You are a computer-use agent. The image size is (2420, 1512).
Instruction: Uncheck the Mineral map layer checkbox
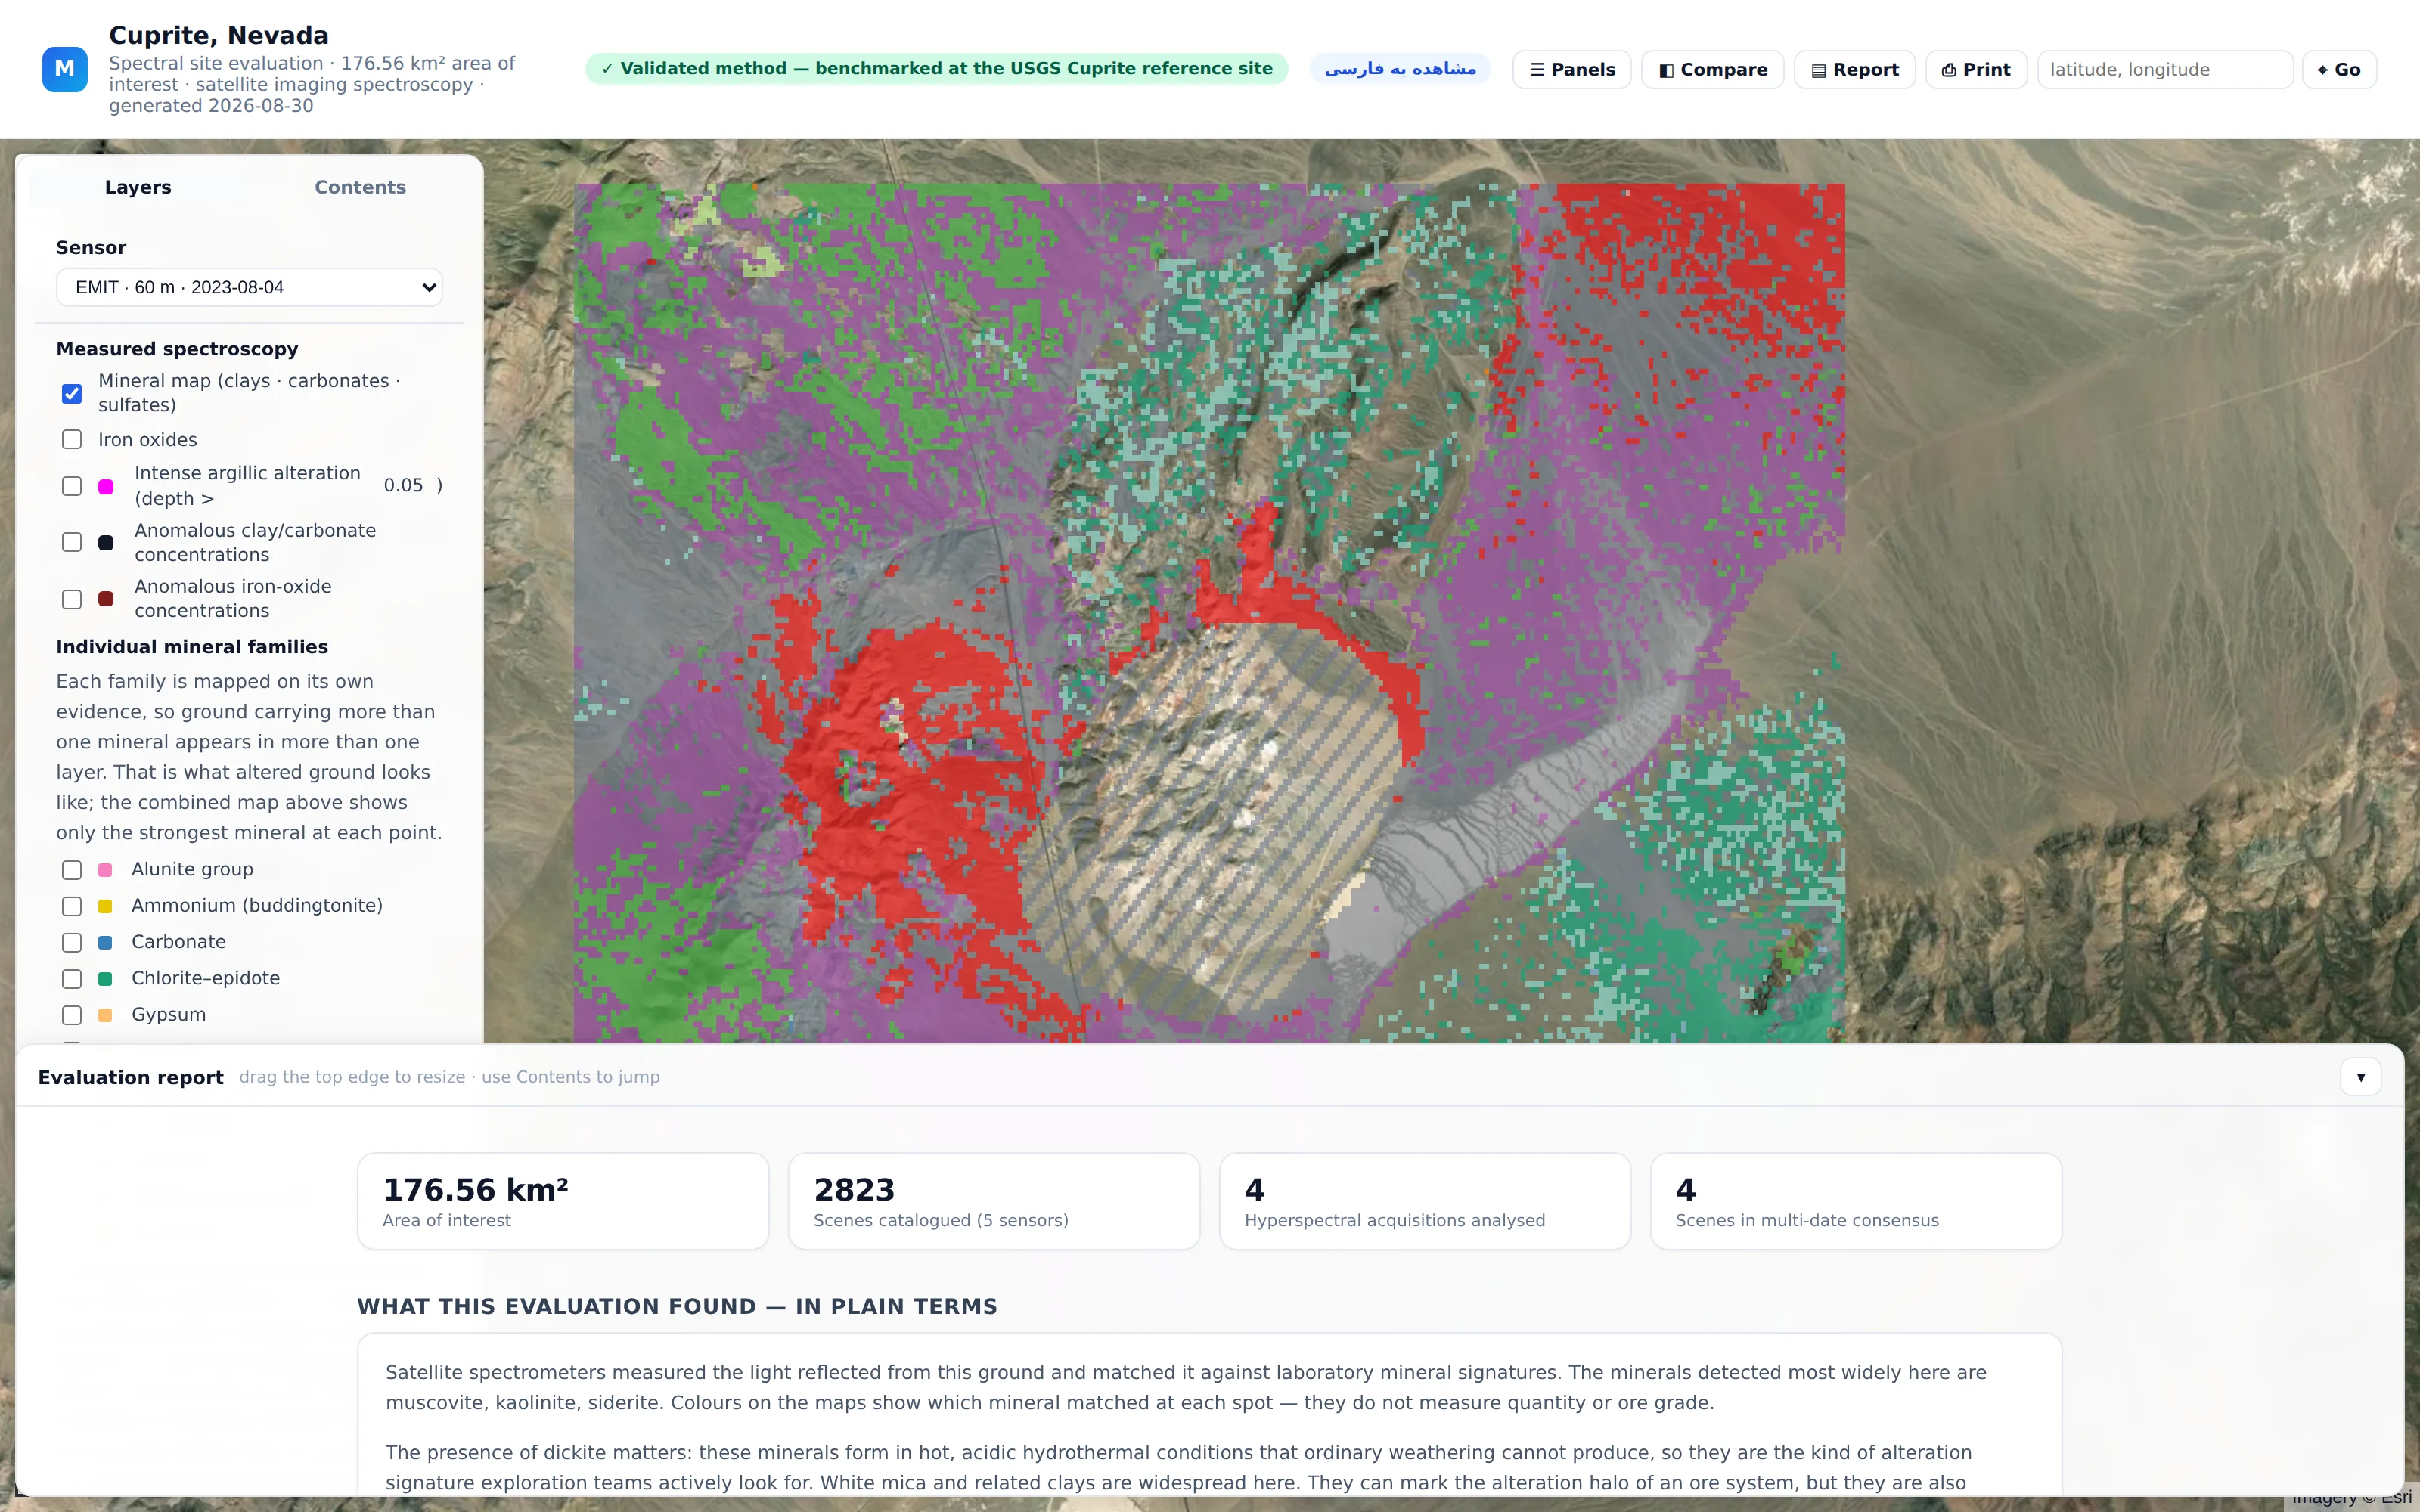point(72,393)
